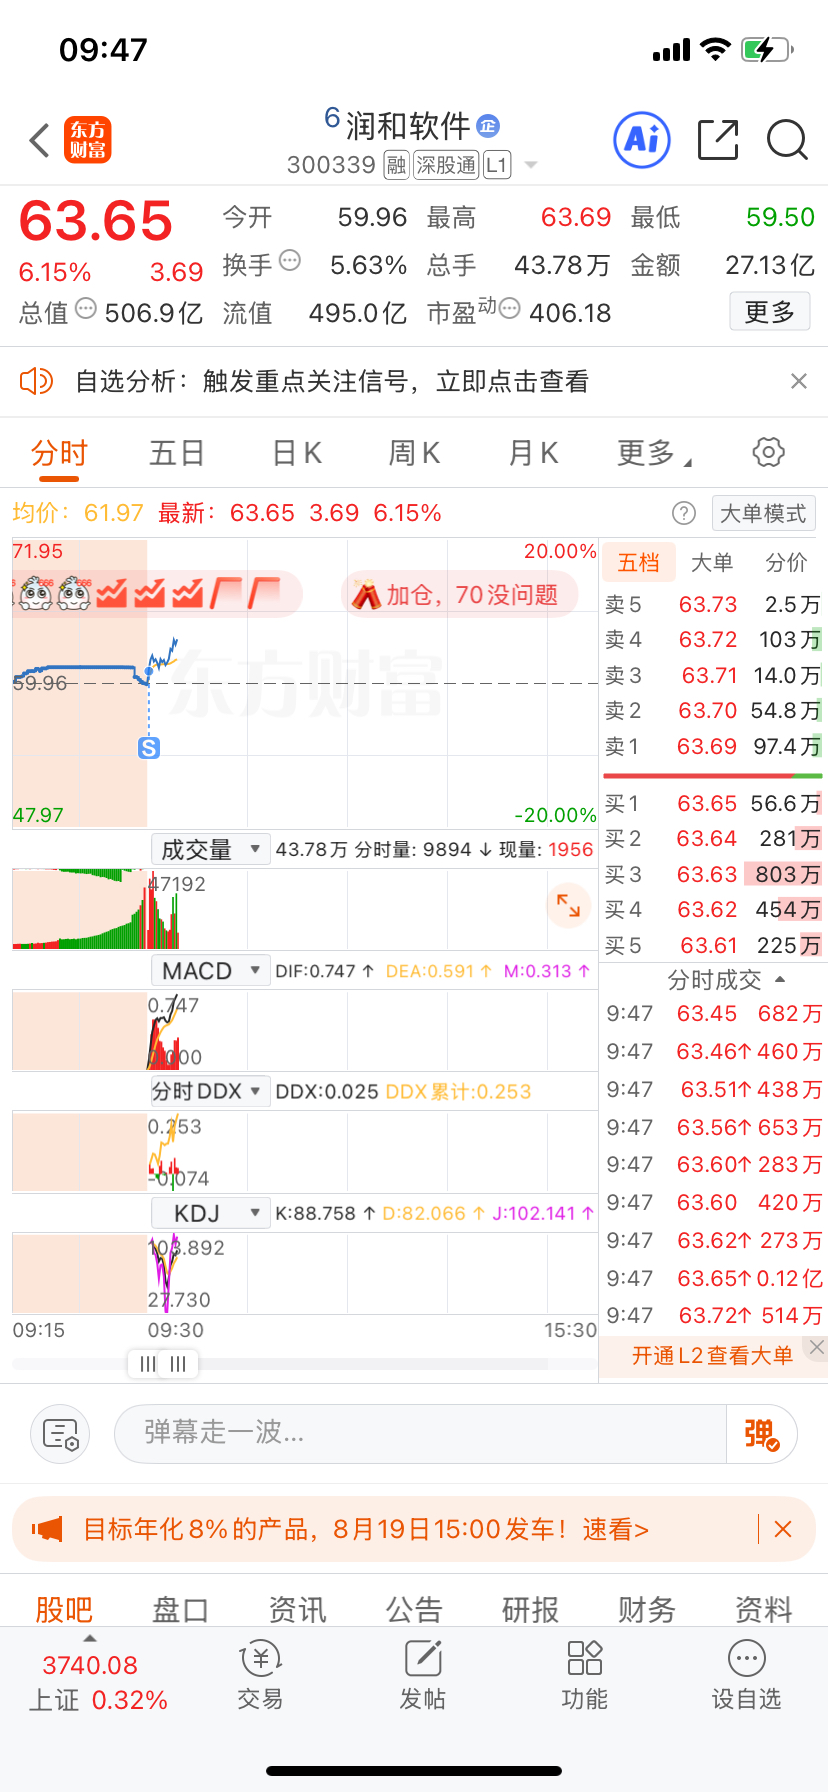This screenshot has width=828, height=1792.
Task: Expand chart to fullscreen with arrows icon
Action: tap(568, 905)
